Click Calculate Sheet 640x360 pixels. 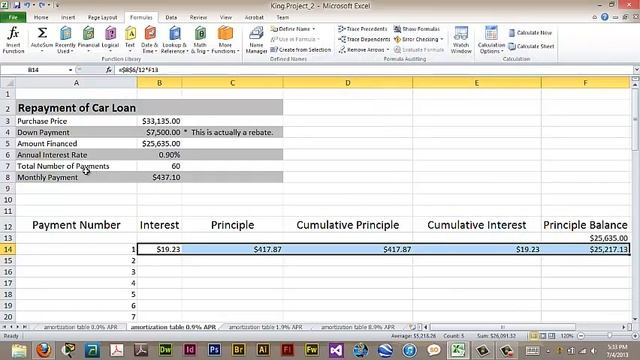click(531, 46)
